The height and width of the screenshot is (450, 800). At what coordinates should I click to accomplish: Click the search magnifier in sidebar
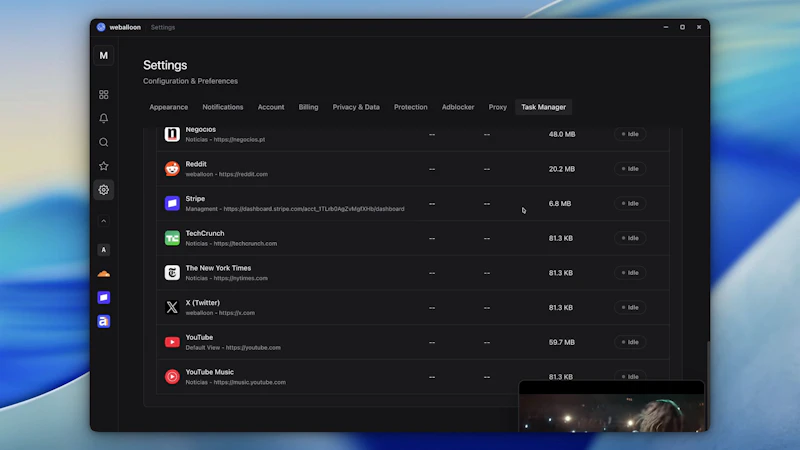pyautogui.click(x=104, y=142)
